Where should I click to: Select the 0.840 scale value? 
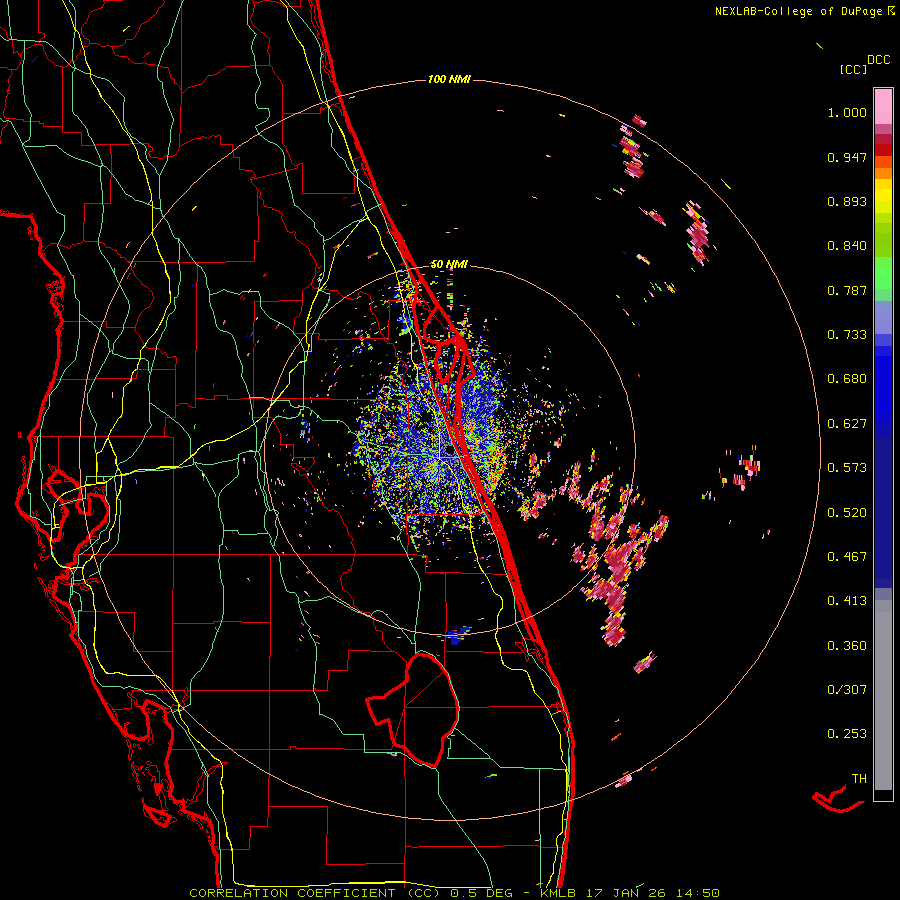tap(847, 246)
